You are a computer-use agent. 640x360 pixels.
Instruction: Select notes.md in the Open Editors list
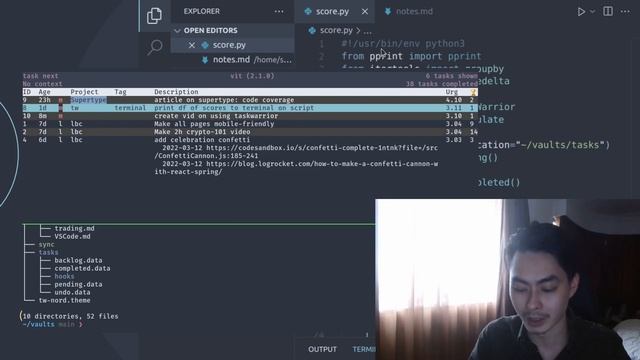coord(233,60)
